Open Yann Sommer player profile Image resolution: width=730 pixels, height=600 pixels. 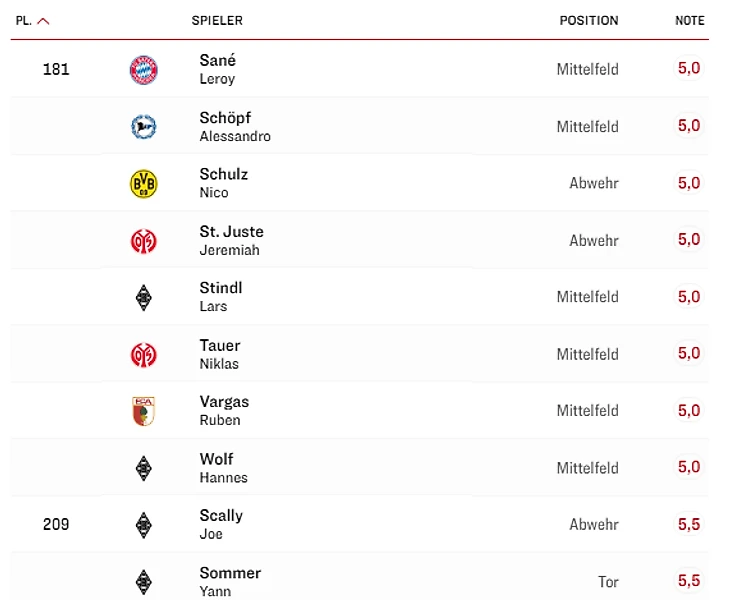point(230,580)
